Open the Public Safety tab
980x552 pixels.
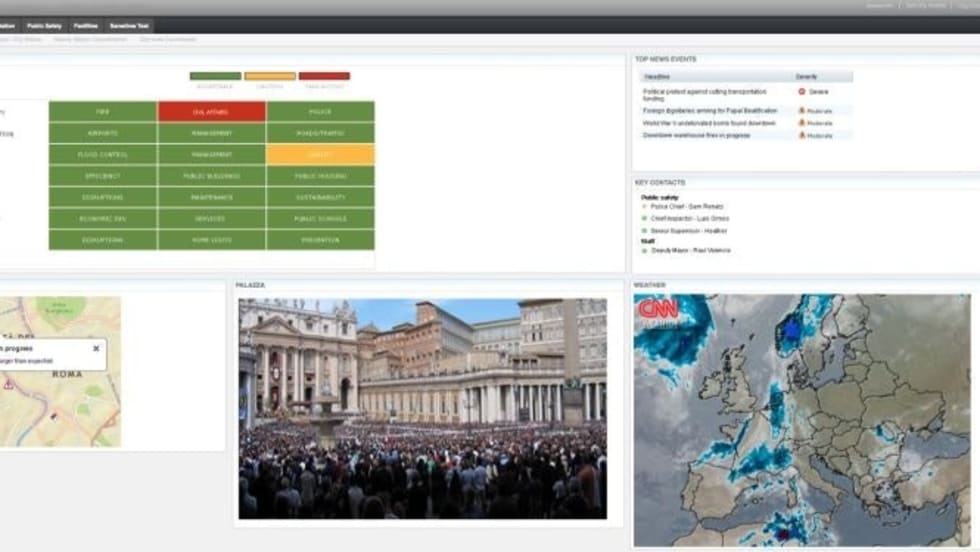coord(43,25)
